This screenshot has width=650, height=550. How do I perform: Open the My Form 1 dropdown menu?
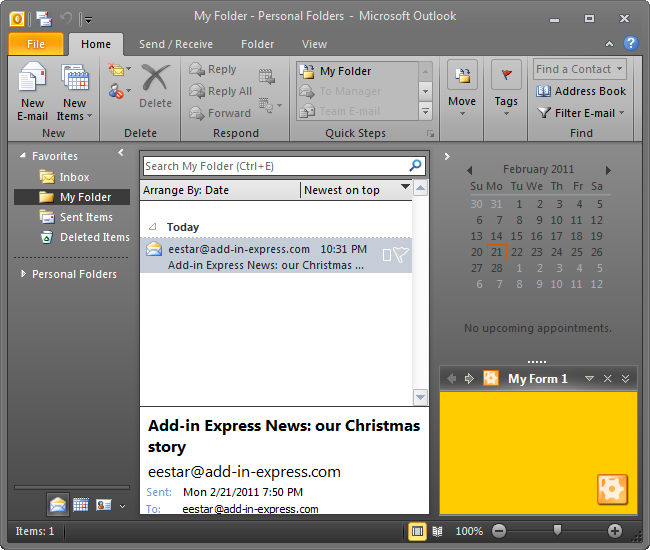pos(589,378)
